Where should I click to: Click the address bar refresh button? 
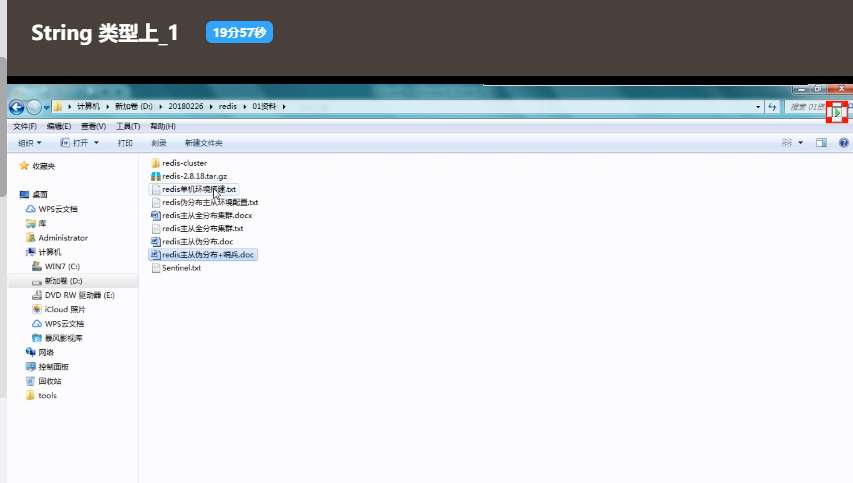[x=772, y=107]
